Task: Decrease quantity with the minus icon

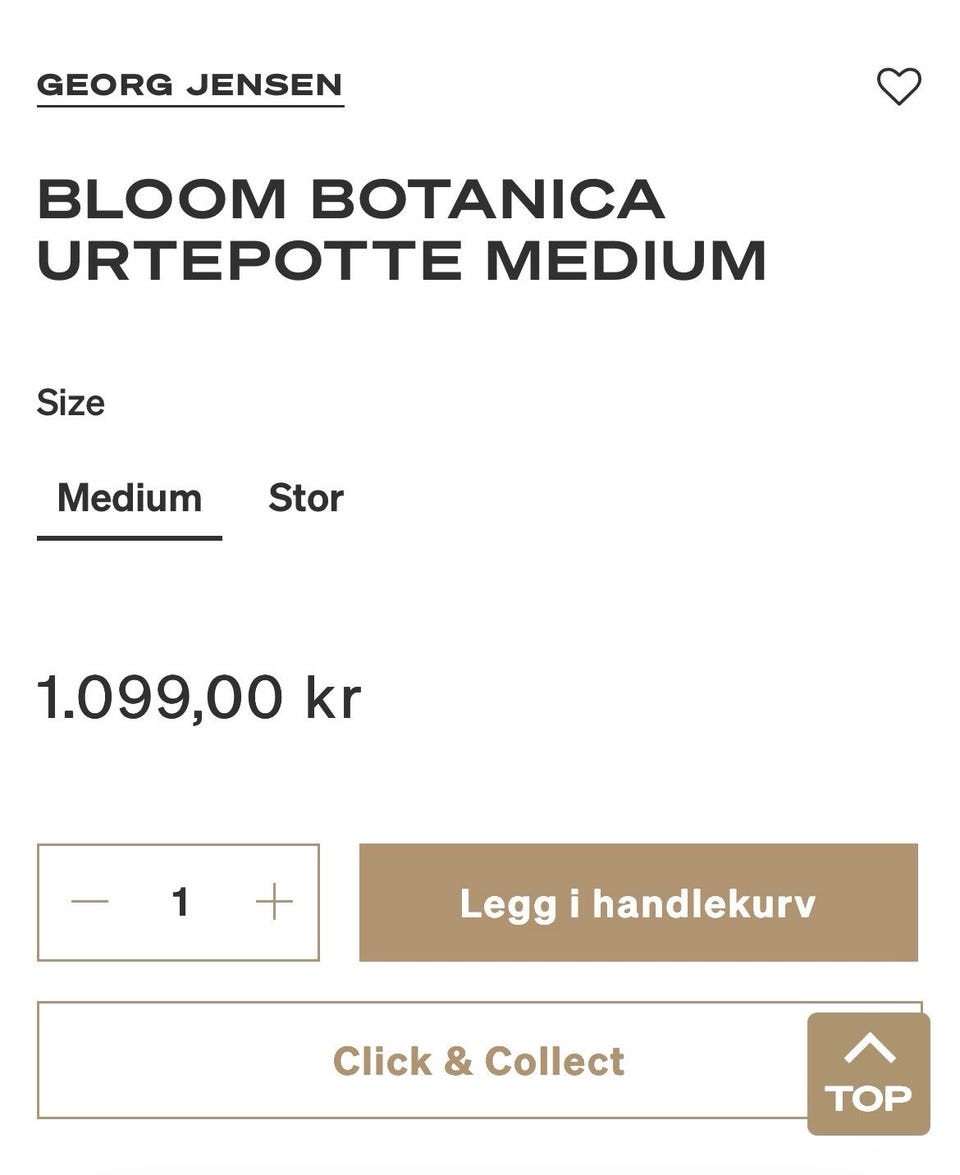Action: click(x=90, y=902)
